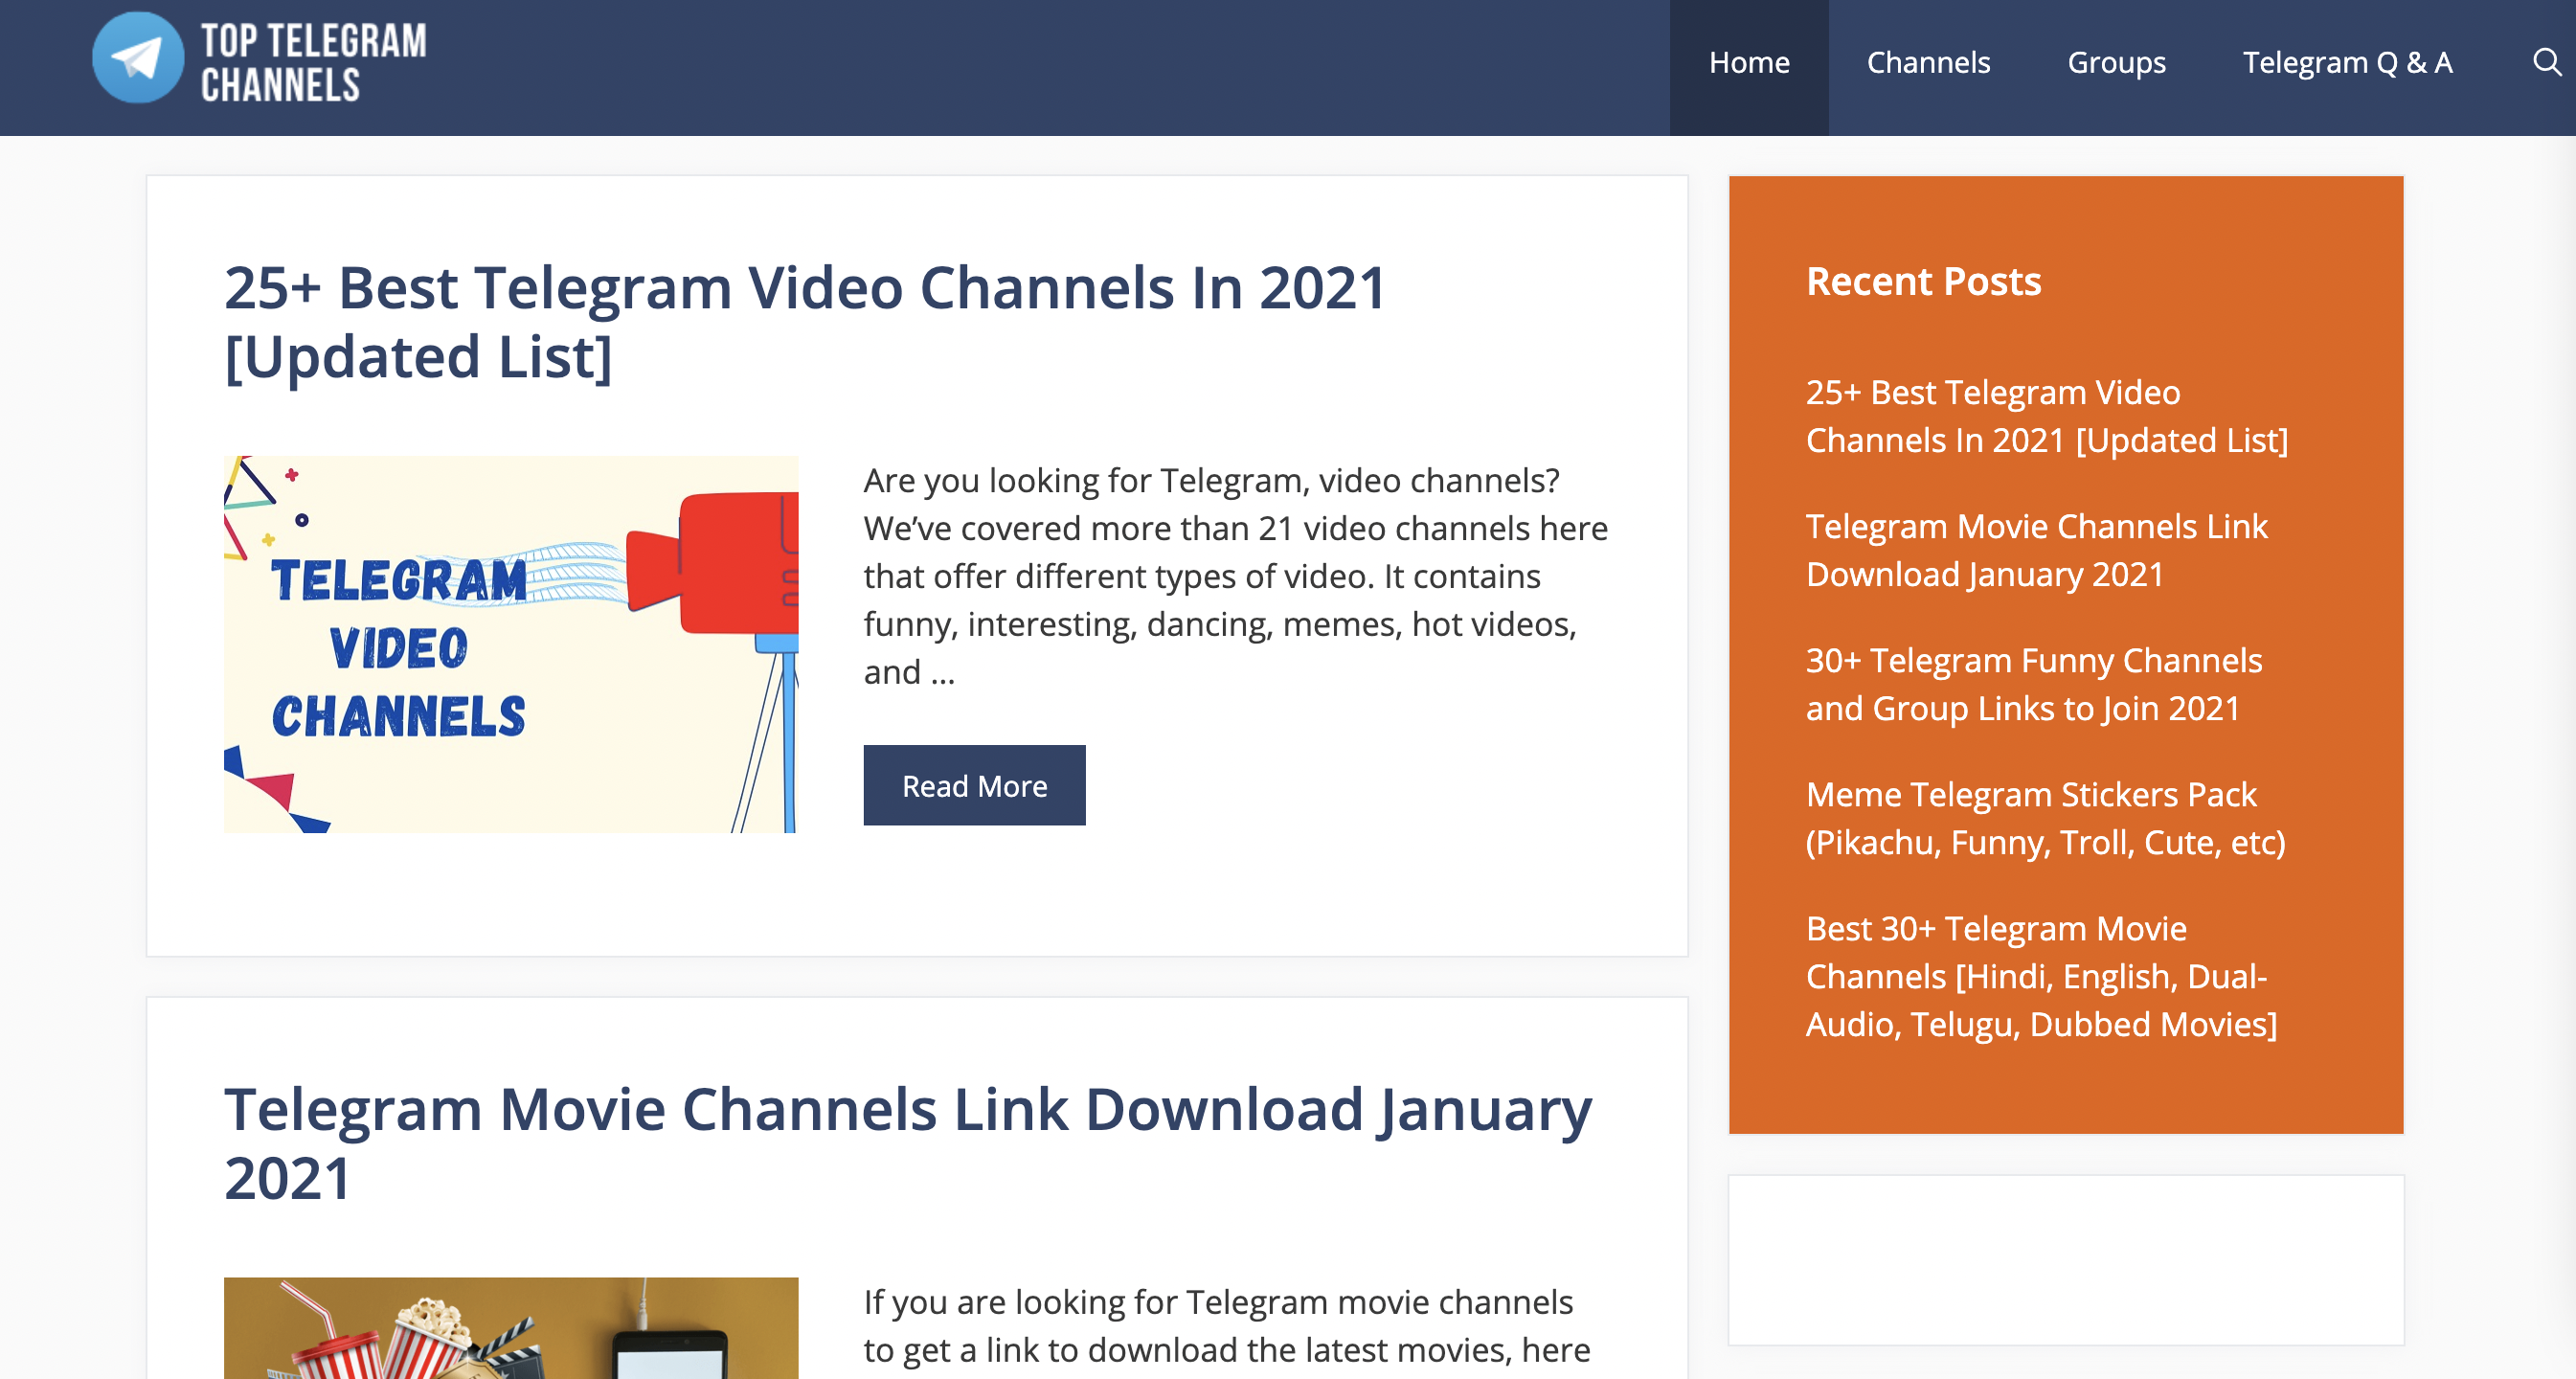The width and height of the screenshot is (2576, 1379).
Task: Click the Top Telegram Channels site title text
Action: point(313,65)
